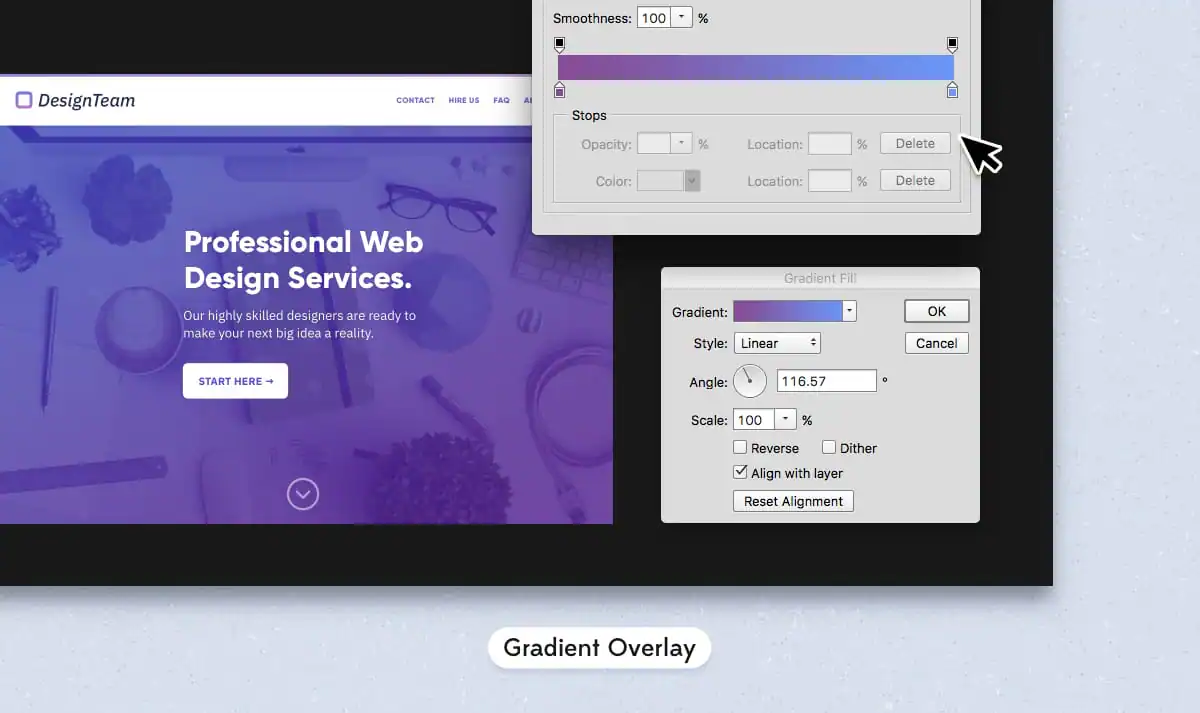Select the blue color stop below the gradient
The width and height of the screenshot is (1200, 713).
[952, 90]
